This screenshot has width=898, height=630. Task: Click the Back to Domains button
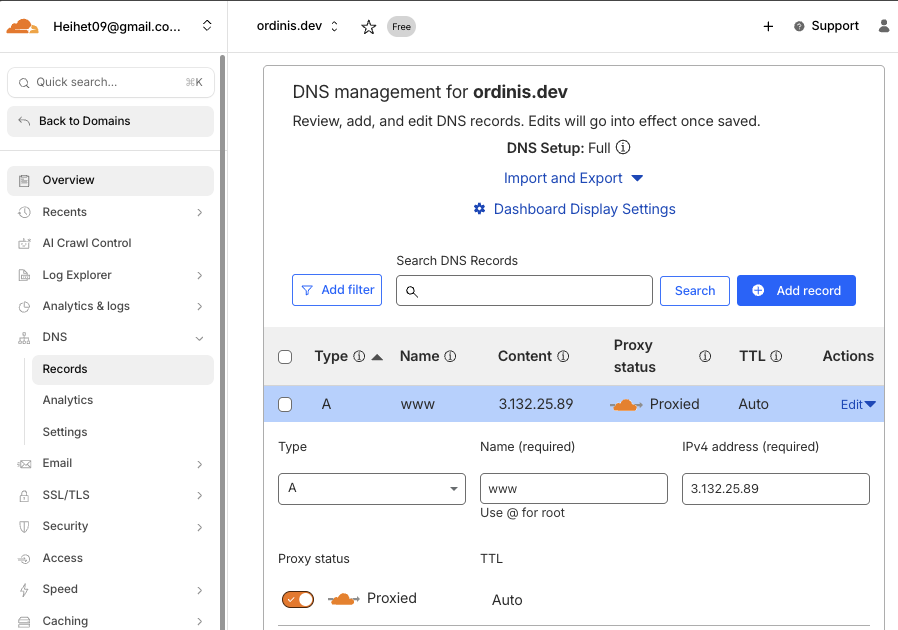[110, 121]
